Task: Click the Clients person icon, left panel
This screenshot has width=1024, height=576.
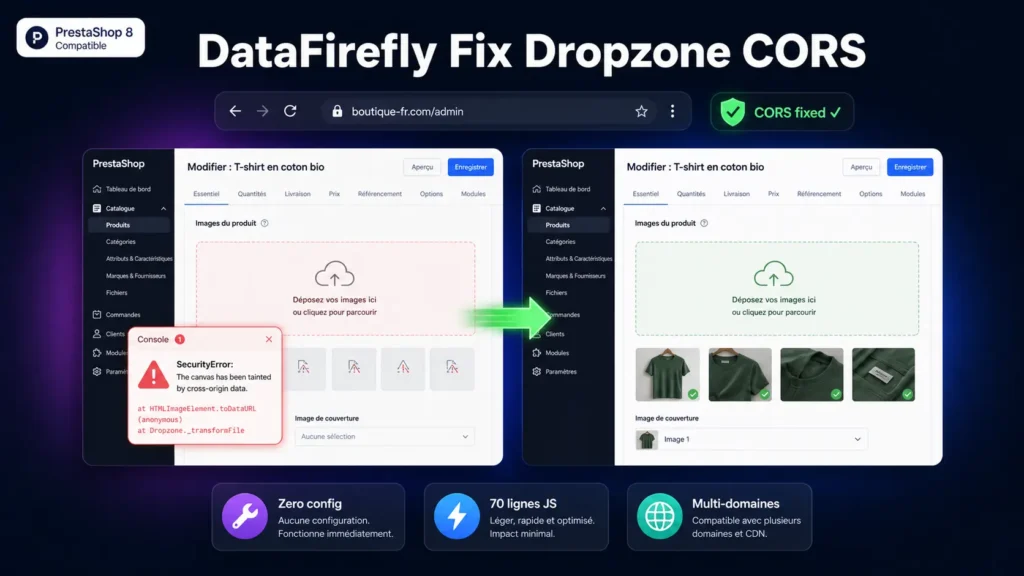Action: [x=97, y=334]
